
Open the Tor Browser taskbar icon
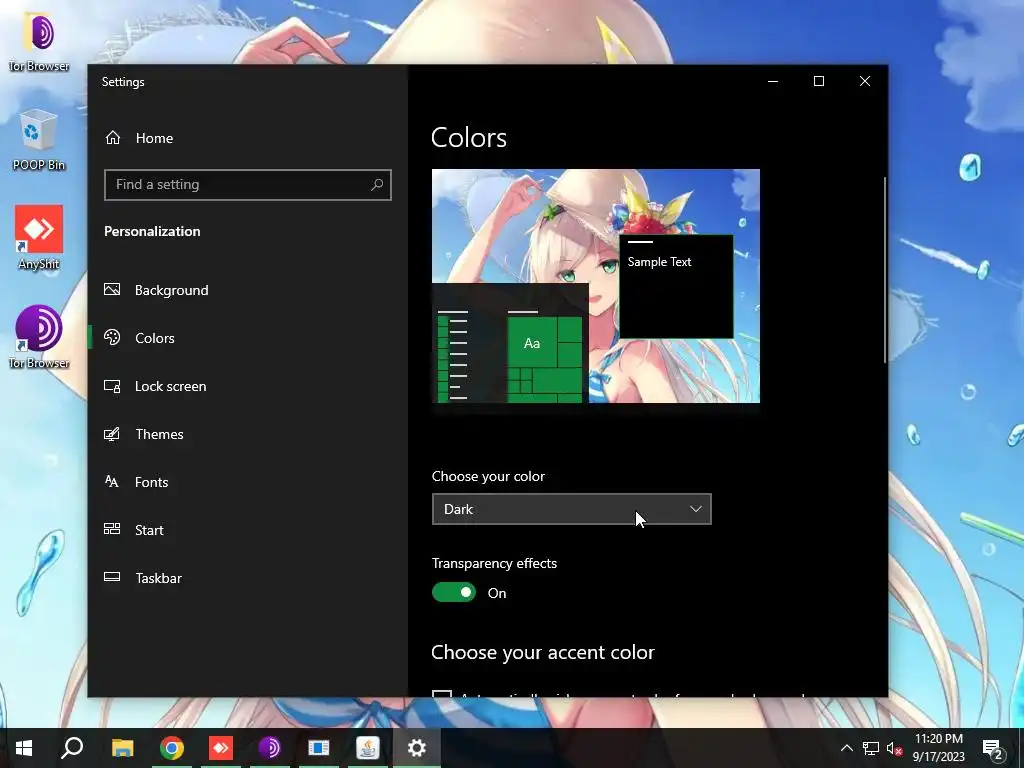270,748
